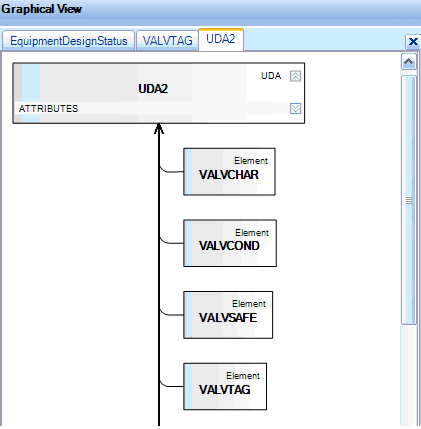Select the VALVCHAR element node
421x429 pixels.
click(229, 172)
